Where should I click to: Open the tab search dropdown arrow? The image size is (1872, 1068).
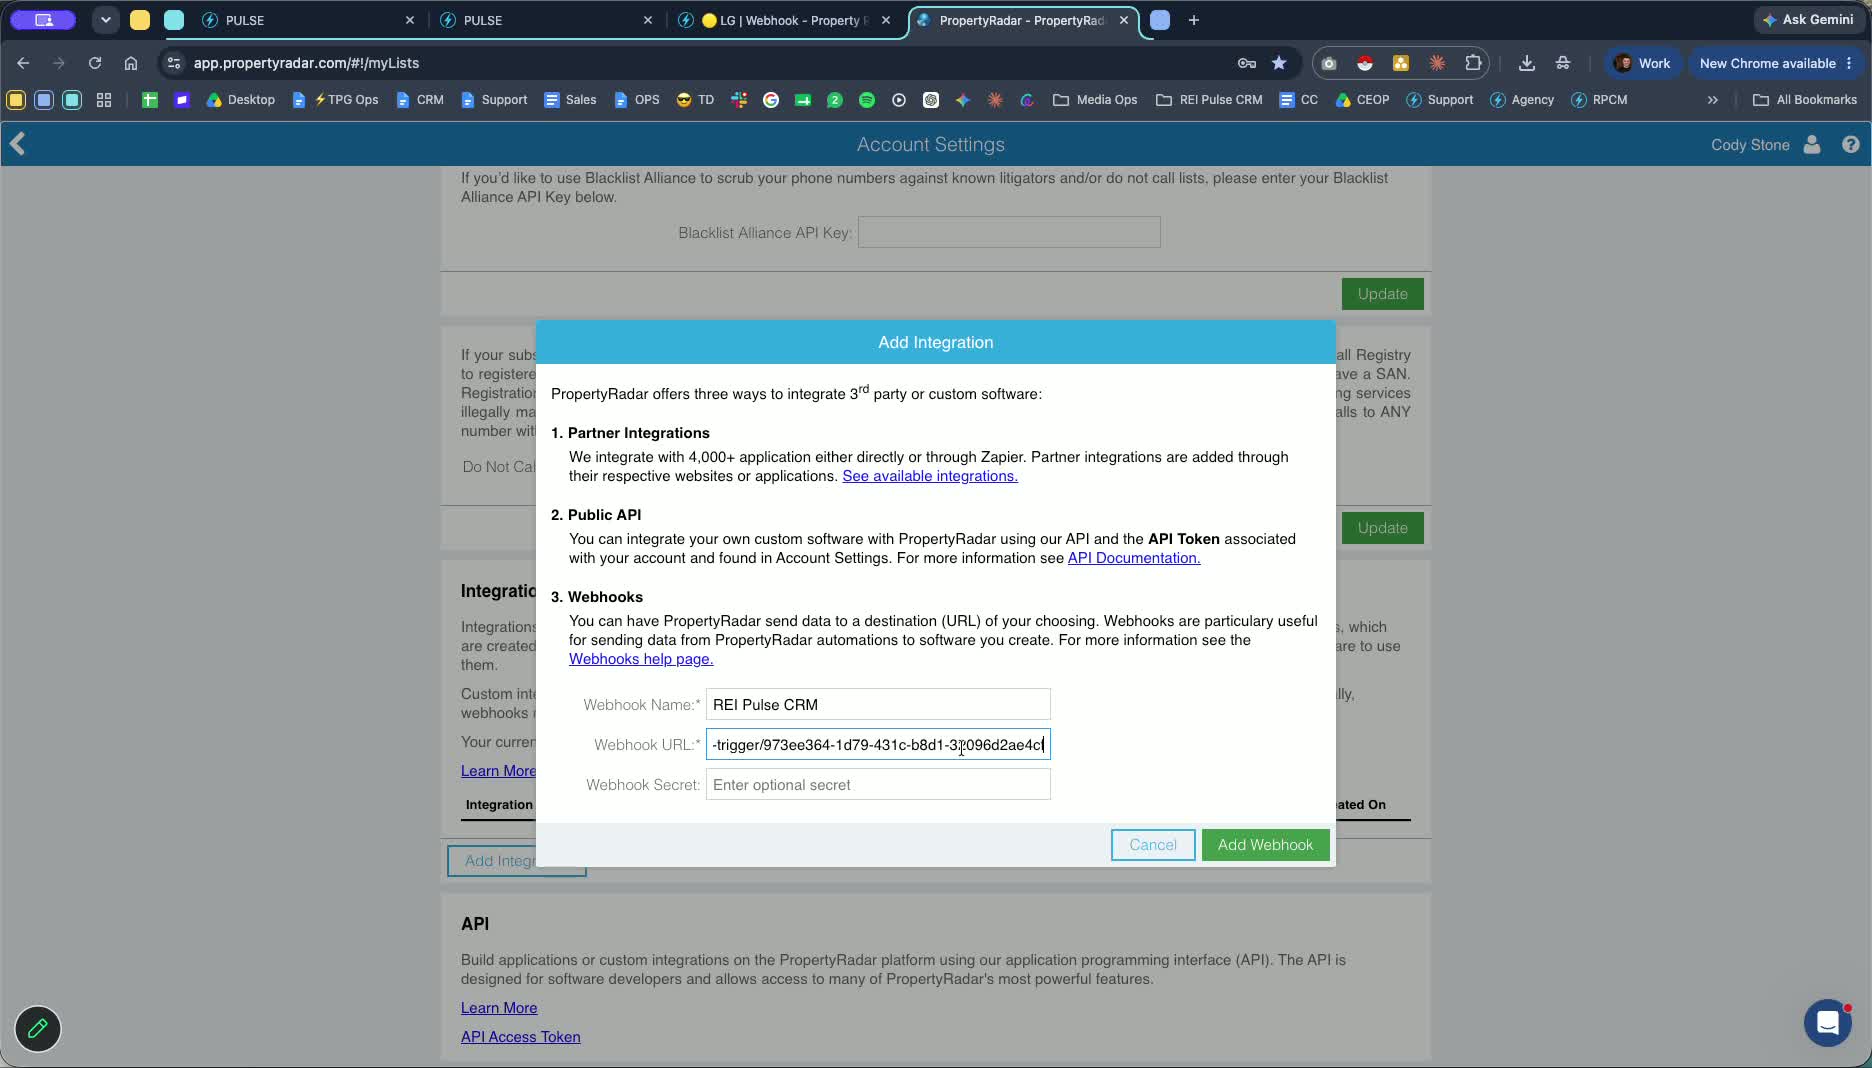[105, 20]
